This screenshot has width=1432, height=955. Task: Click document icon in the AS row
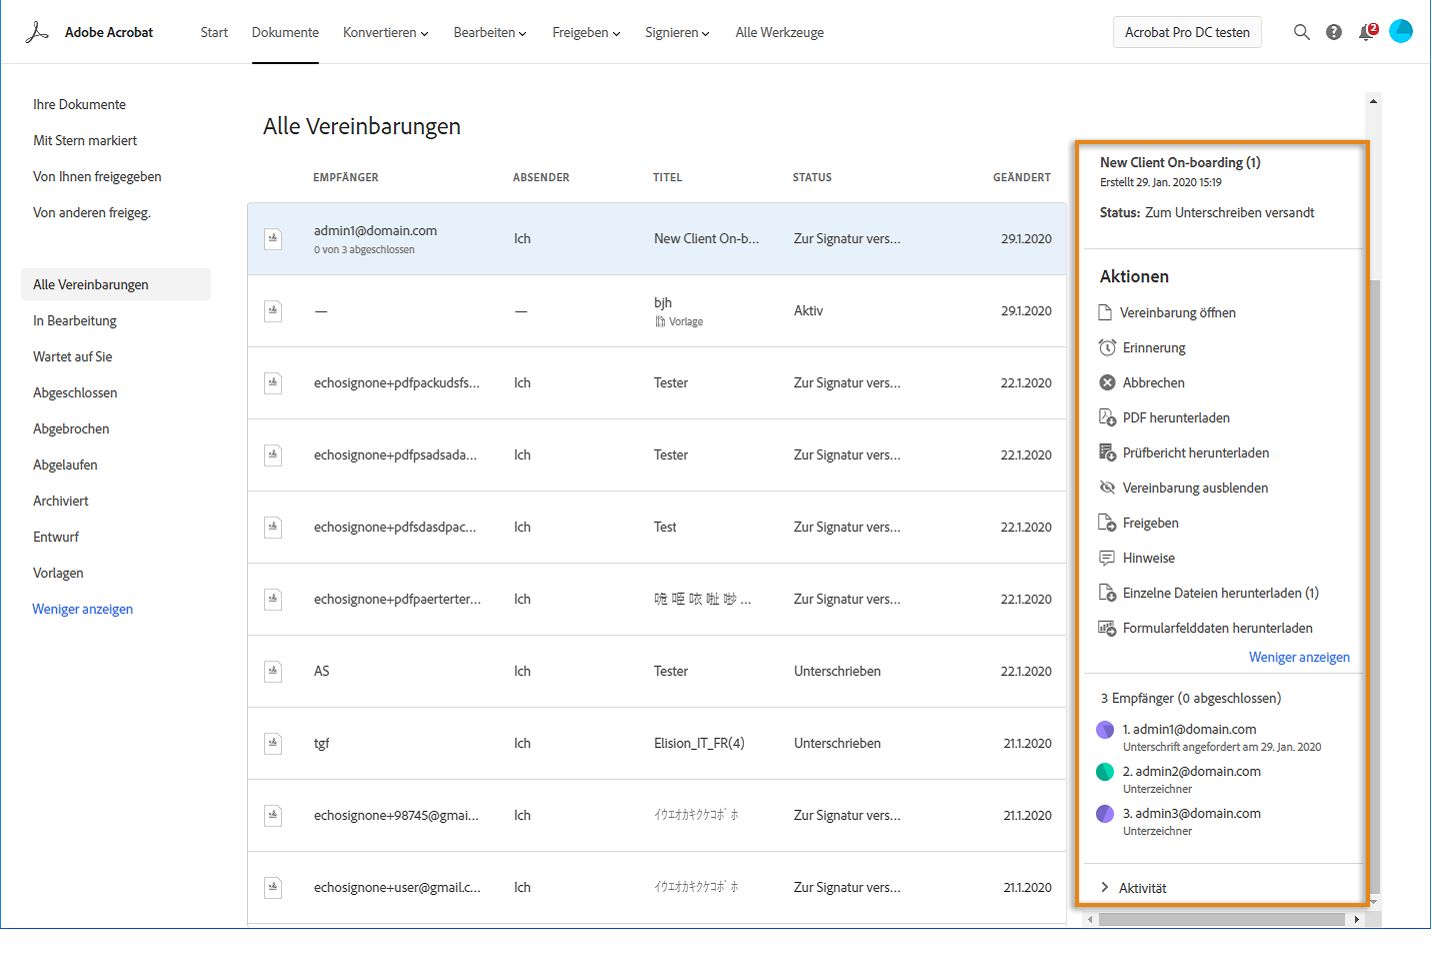(273, 671)
